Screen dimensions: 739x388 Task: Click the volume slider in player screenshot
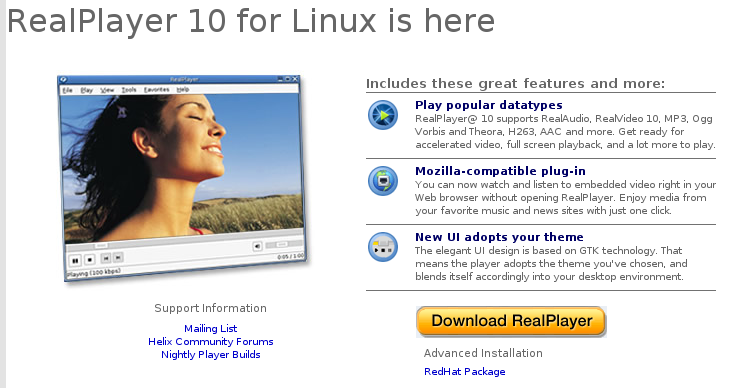[x=283, y=244]
